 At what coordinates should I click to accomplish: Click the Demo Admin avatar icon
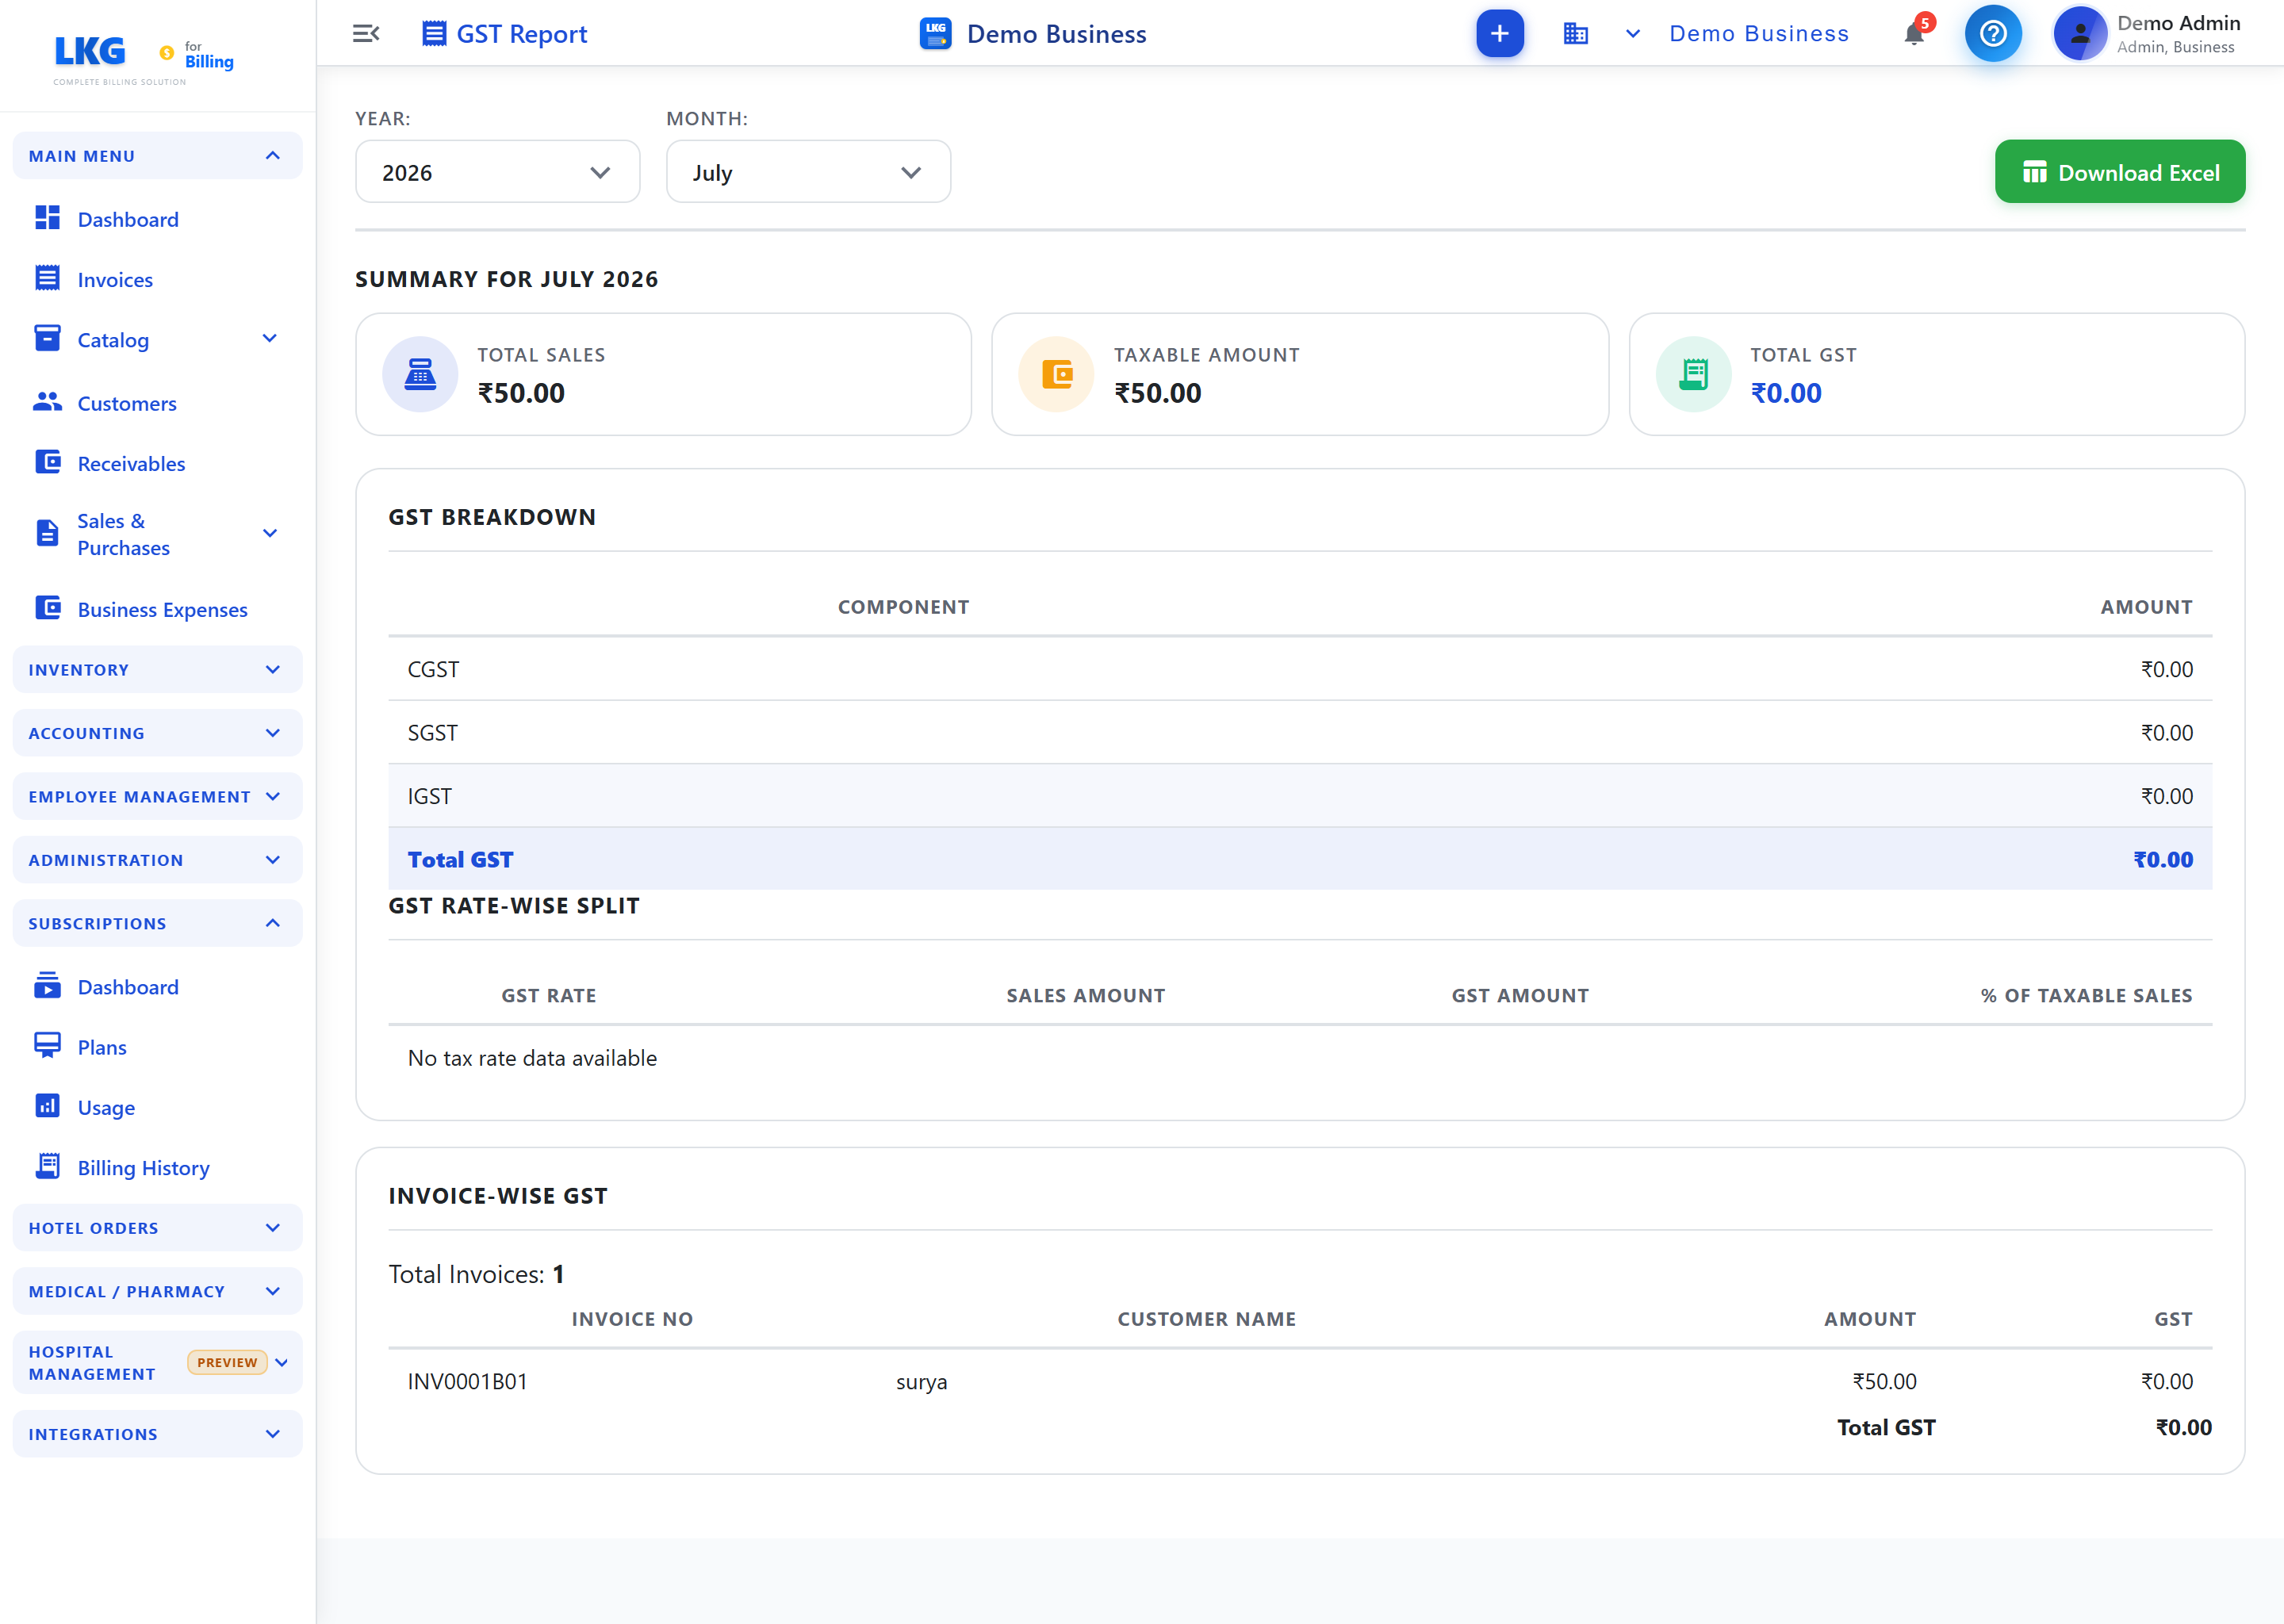pos(2079,34)
